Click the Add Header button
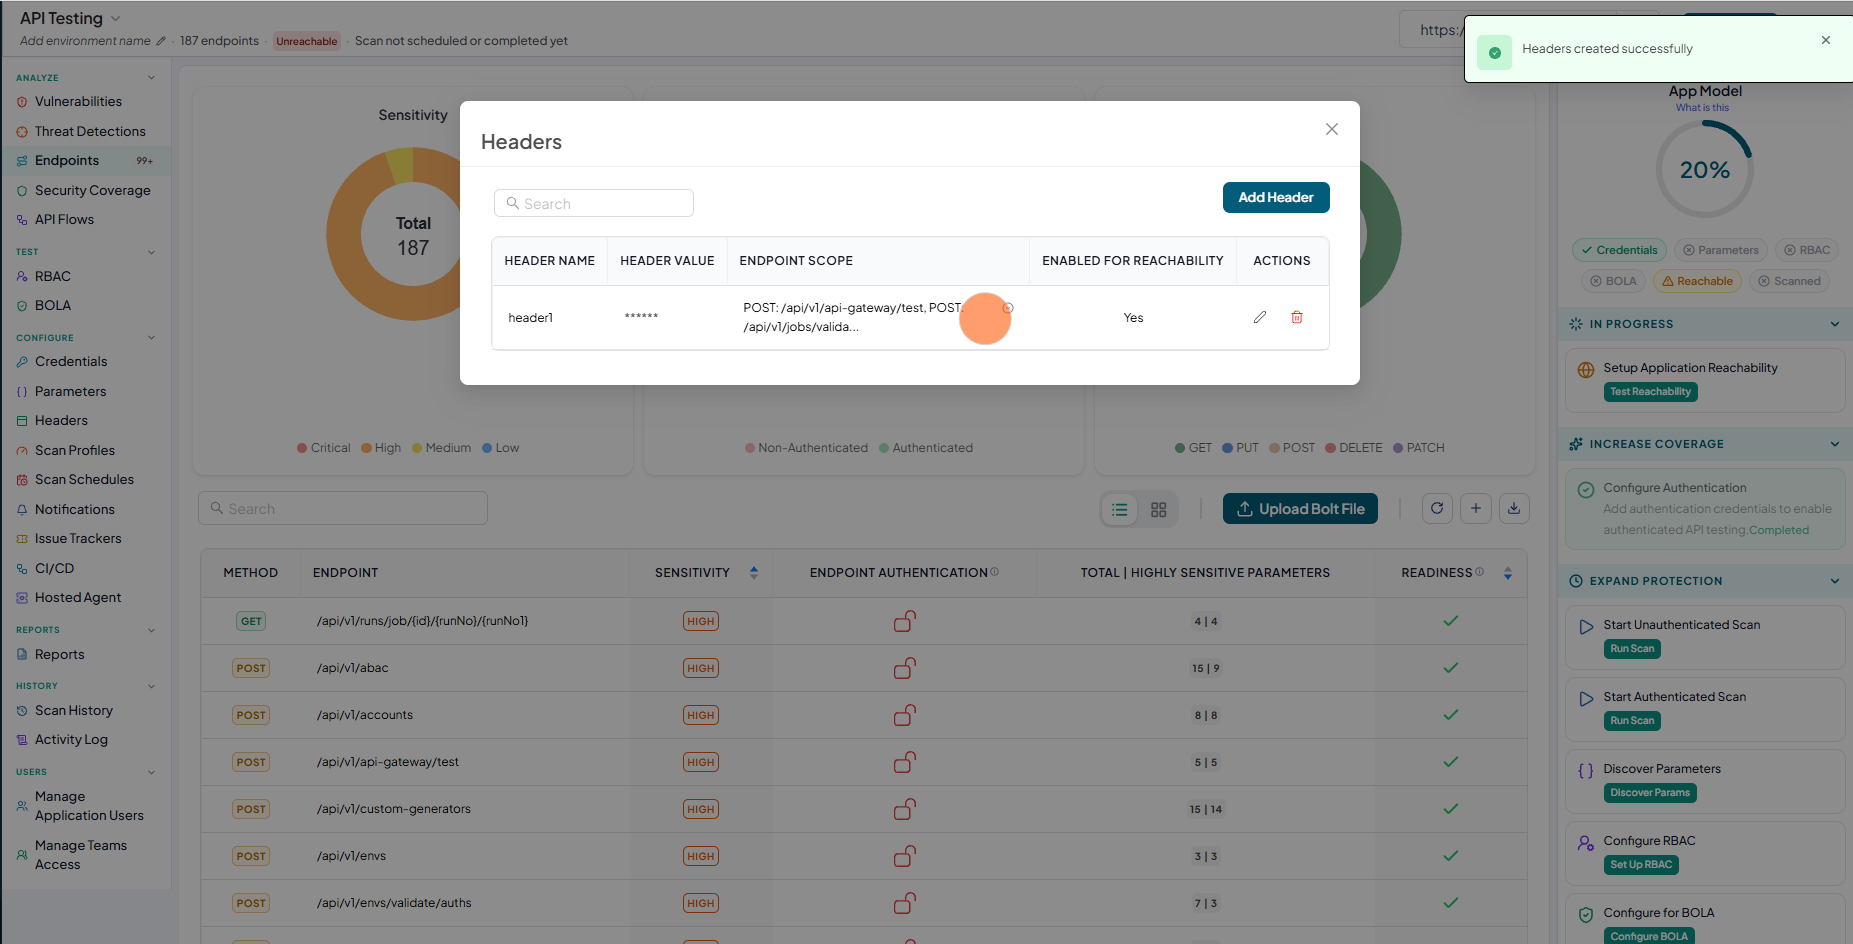Viewport: 1853px width, 944px height. (1276, 197)
